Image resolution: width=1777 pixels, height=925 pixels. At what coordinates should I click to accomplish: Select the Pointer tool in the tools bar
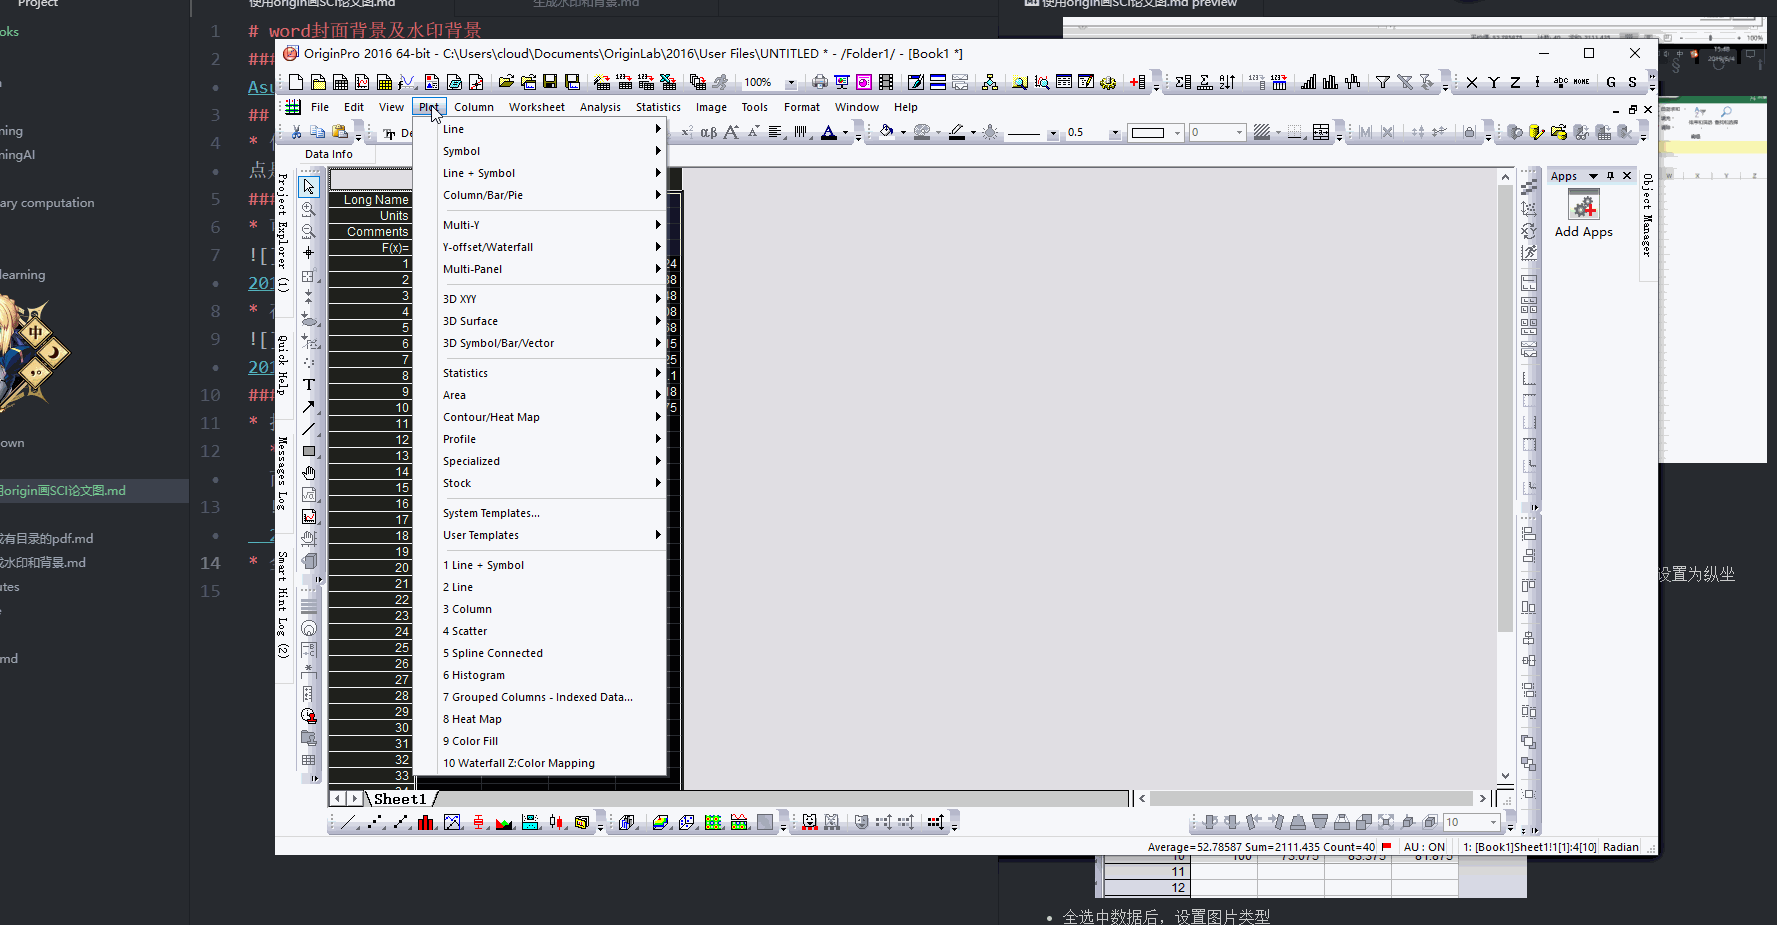click(x=308, y=187)
